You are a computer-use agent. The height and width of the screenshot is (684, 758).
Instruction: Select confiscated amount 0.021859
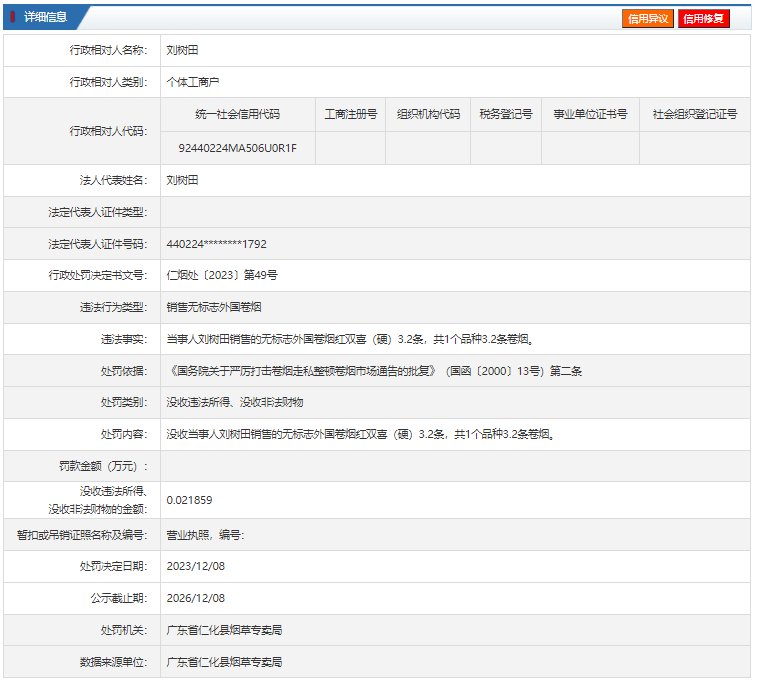coord(189,500)
